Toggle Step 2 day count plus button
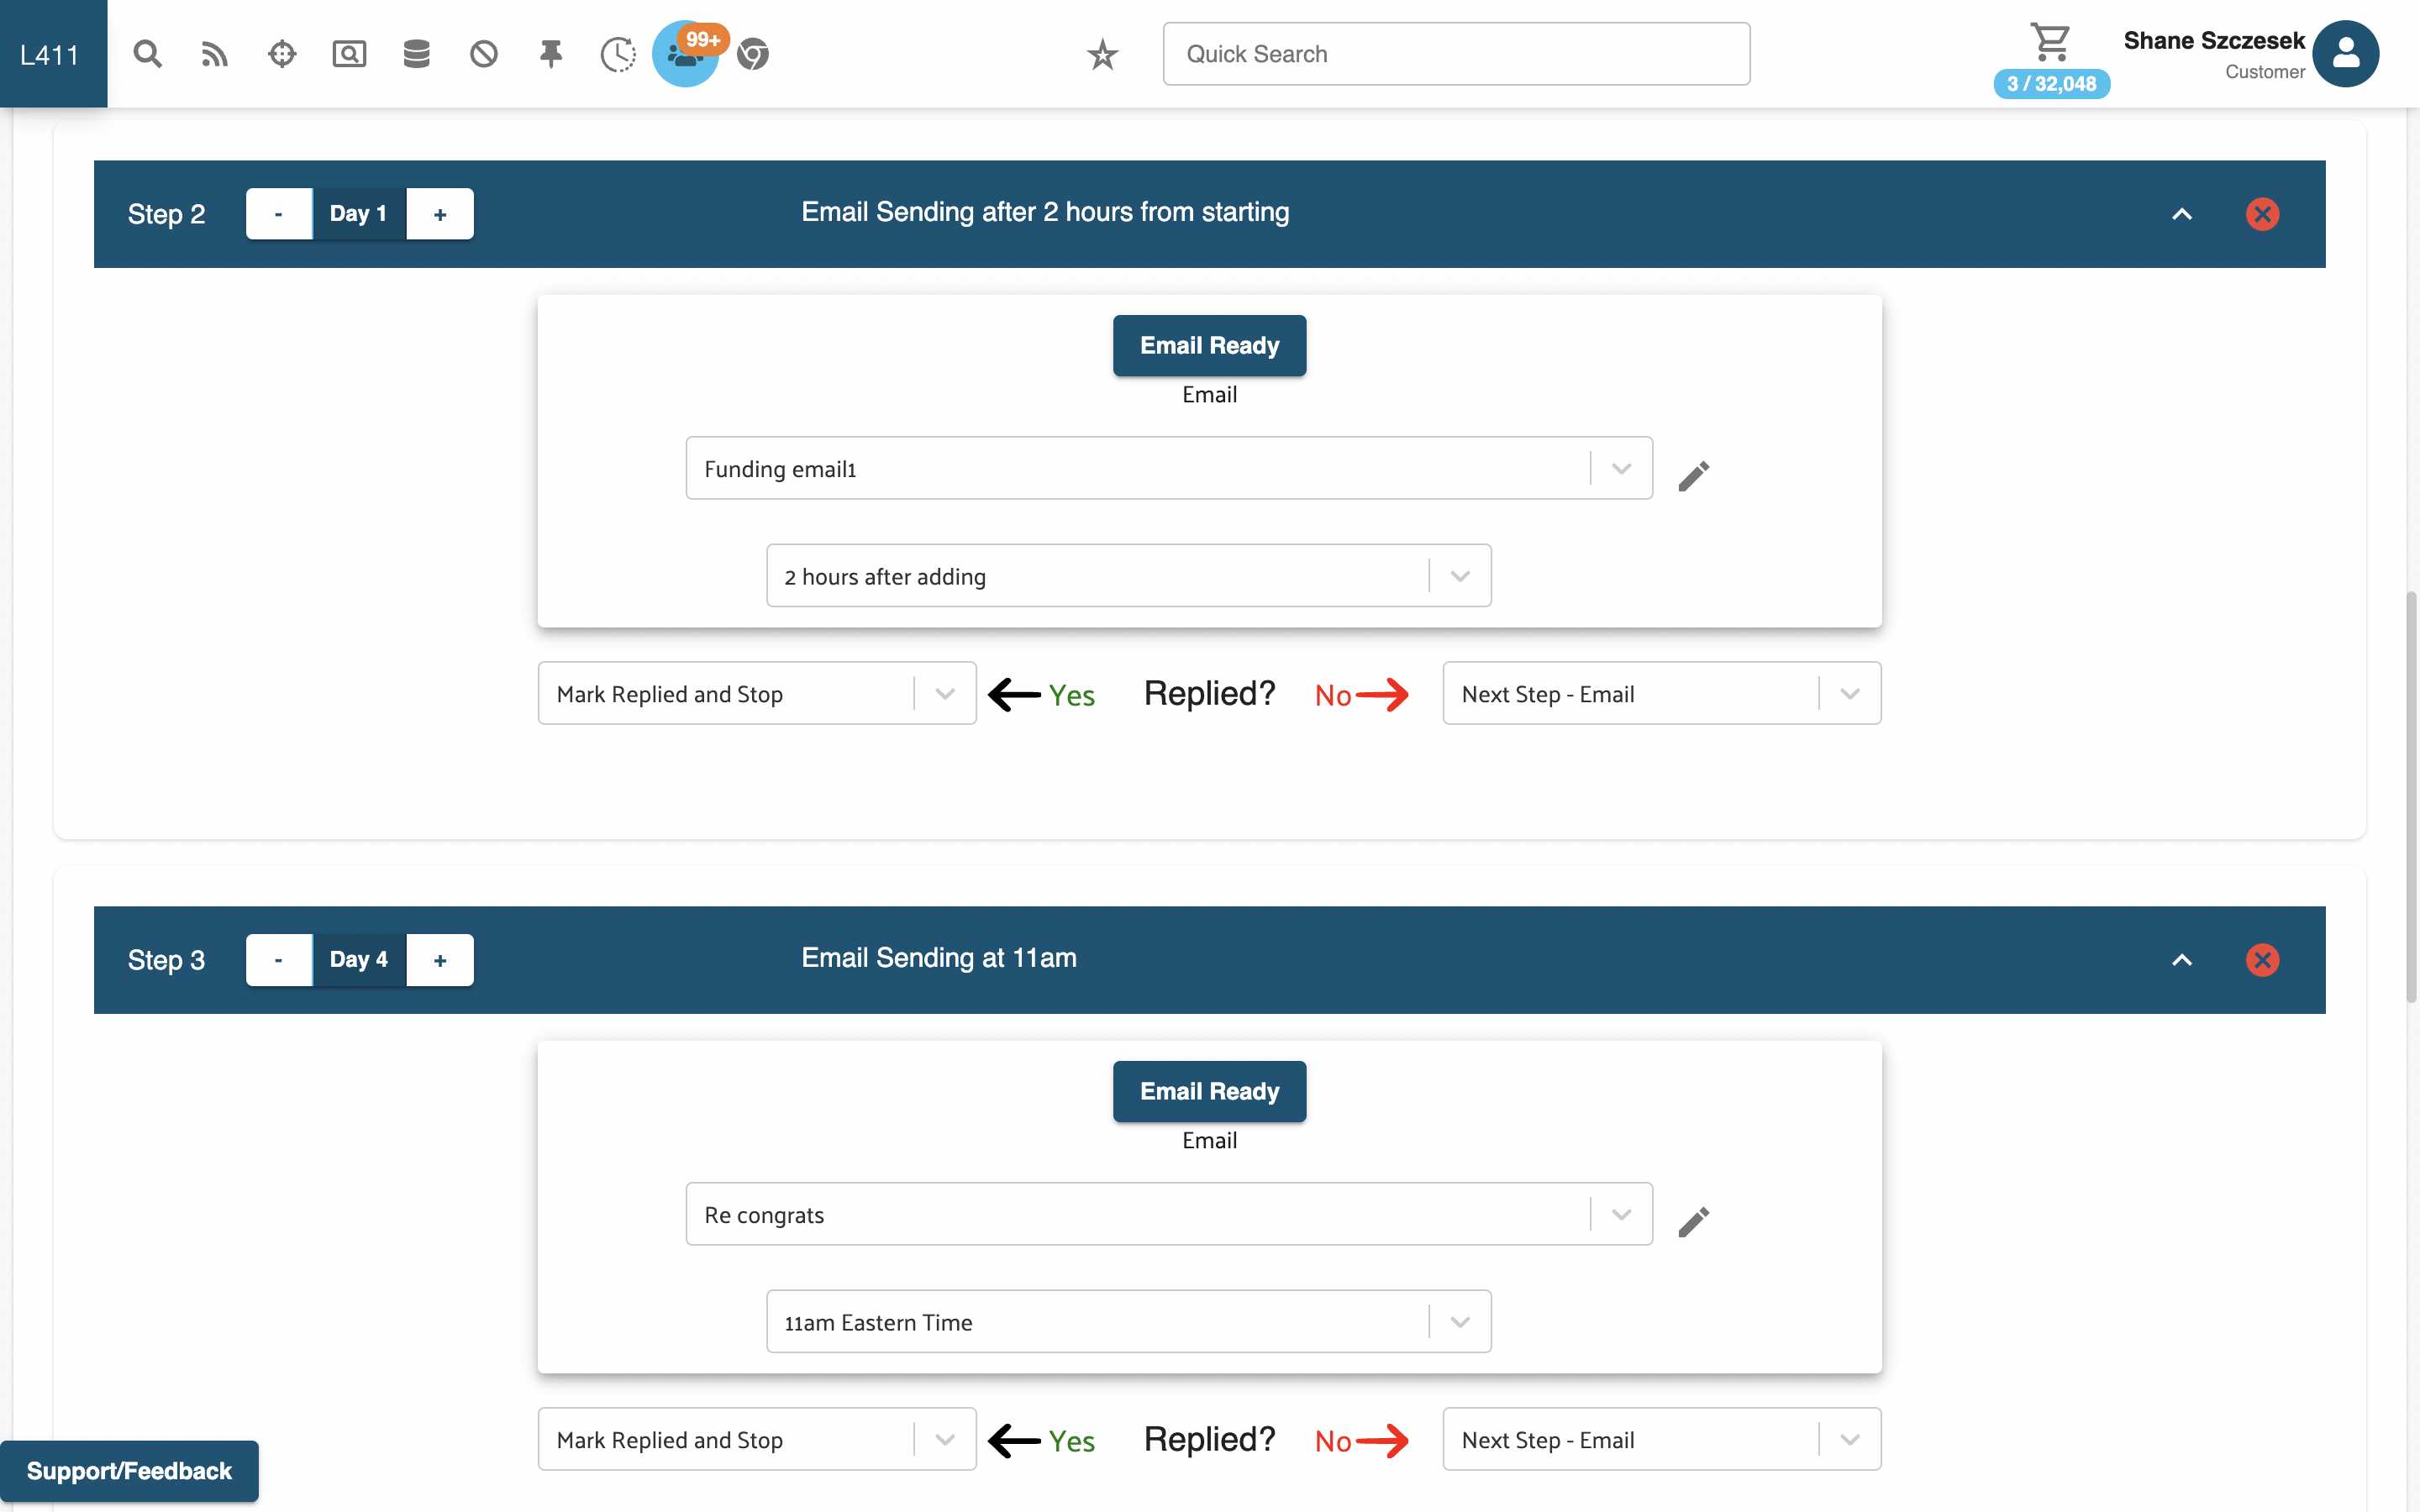This screenshot has width=2420, height=1512. 439,213
